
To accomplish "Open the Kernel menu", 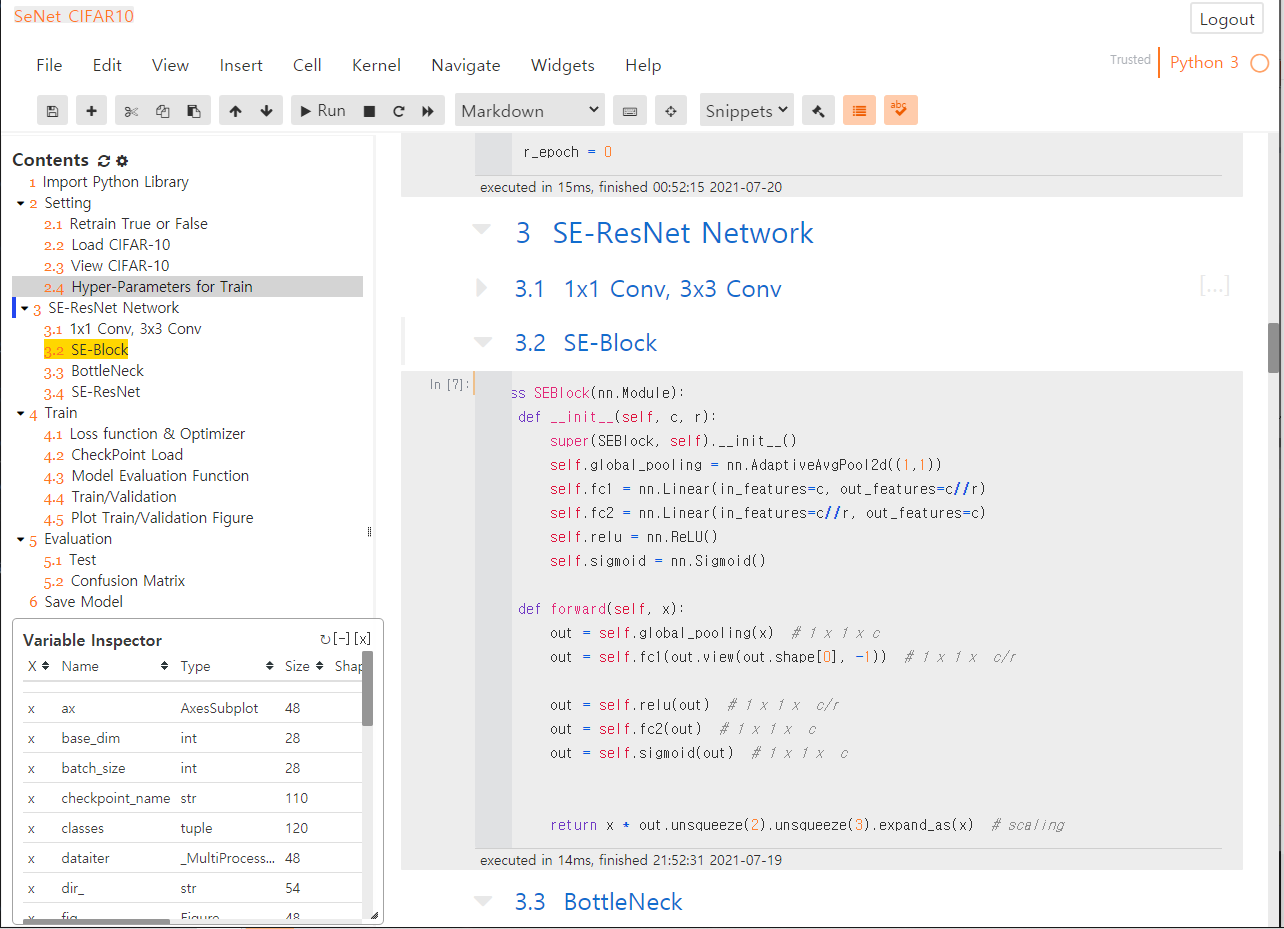I will click(376, 65).
